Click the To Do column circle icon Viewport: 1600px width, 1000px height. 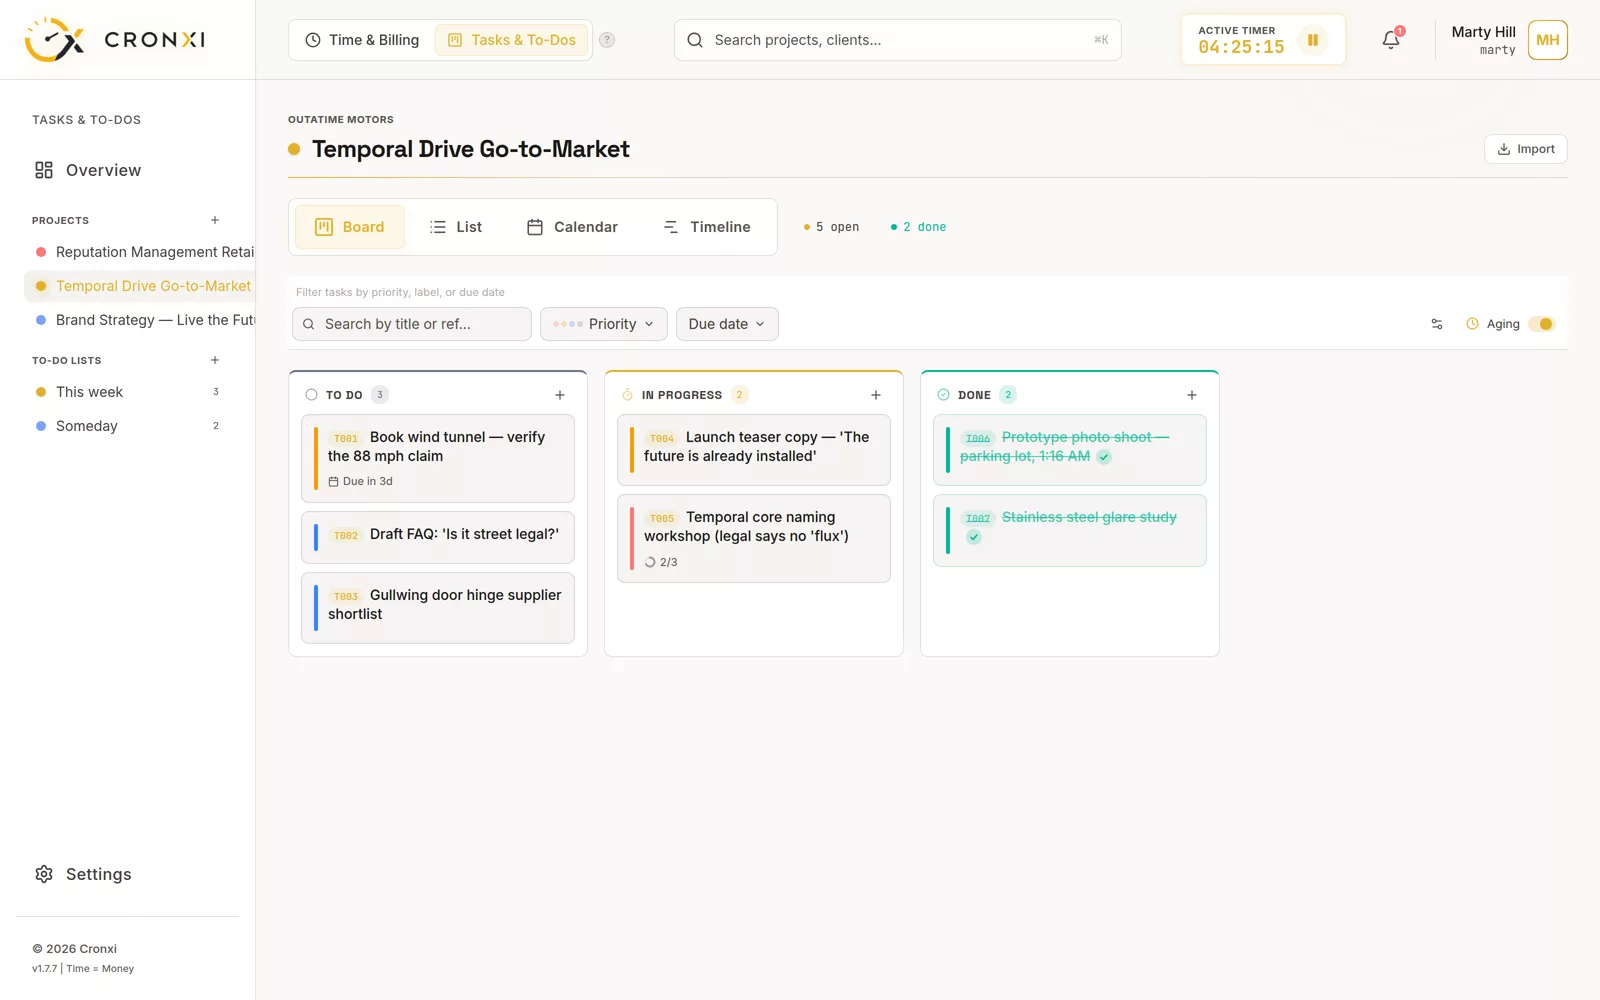[311, 395]
